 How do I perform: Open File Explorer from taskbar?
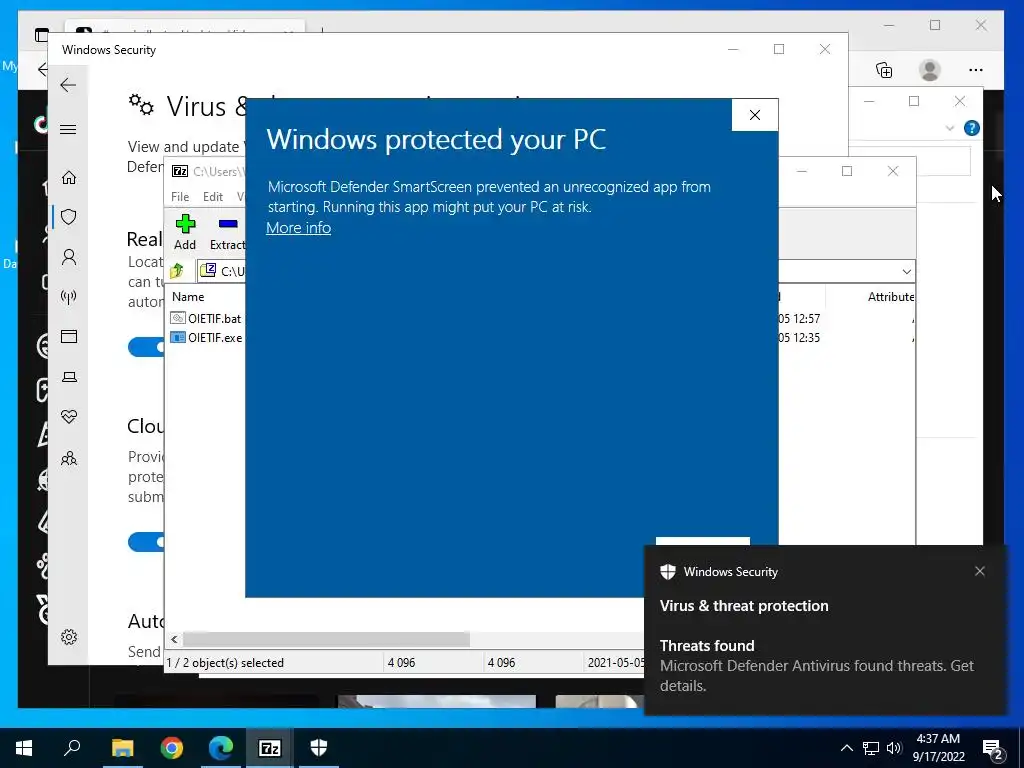122,748
